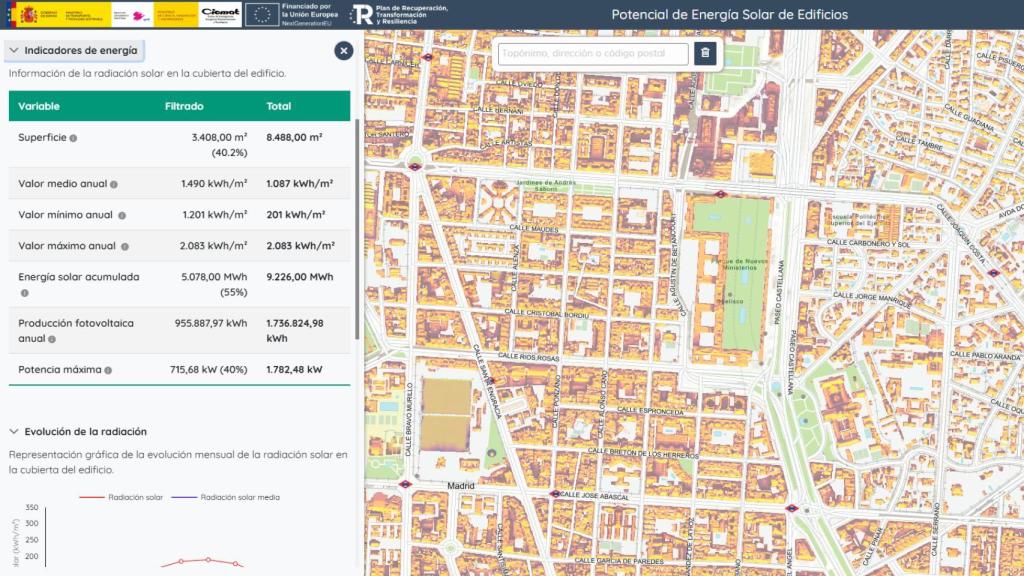The width and height of the screenshot is (1024, 576).
Task: Click the CIEMAT logo in the header
Action: coord(219,14)
